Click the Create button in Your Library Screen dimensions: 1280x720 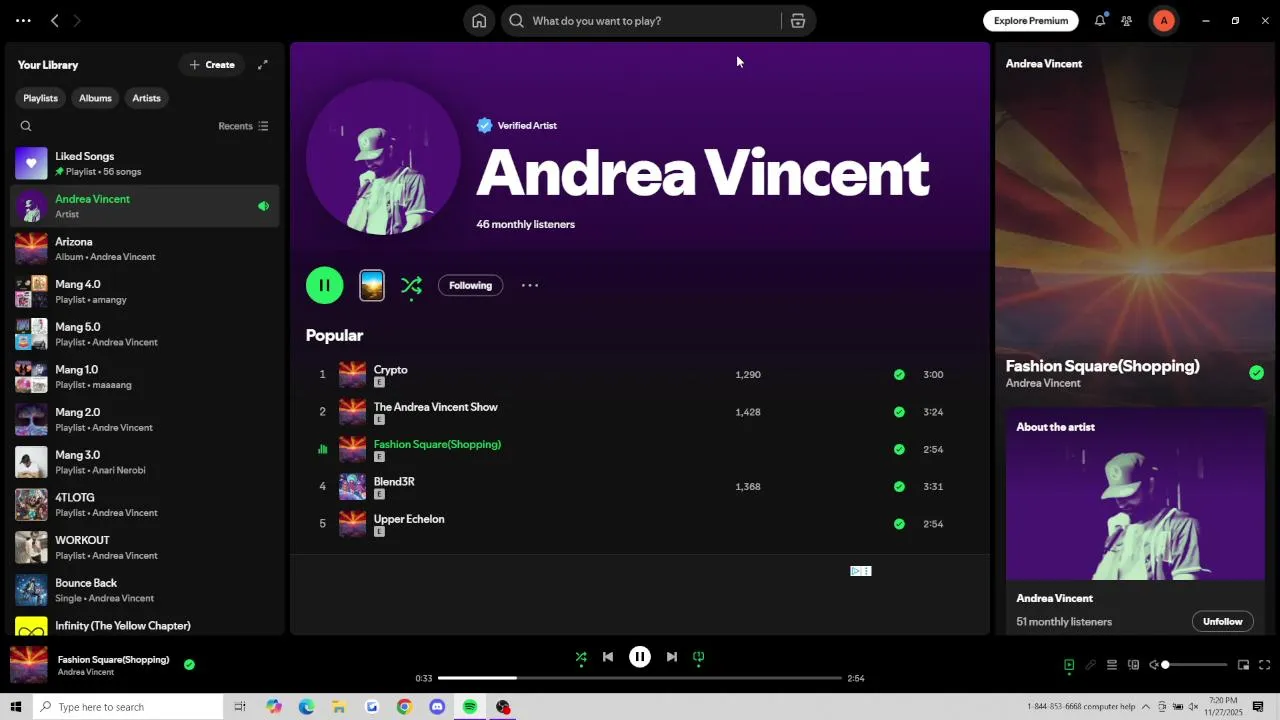[x=212, y=65]
